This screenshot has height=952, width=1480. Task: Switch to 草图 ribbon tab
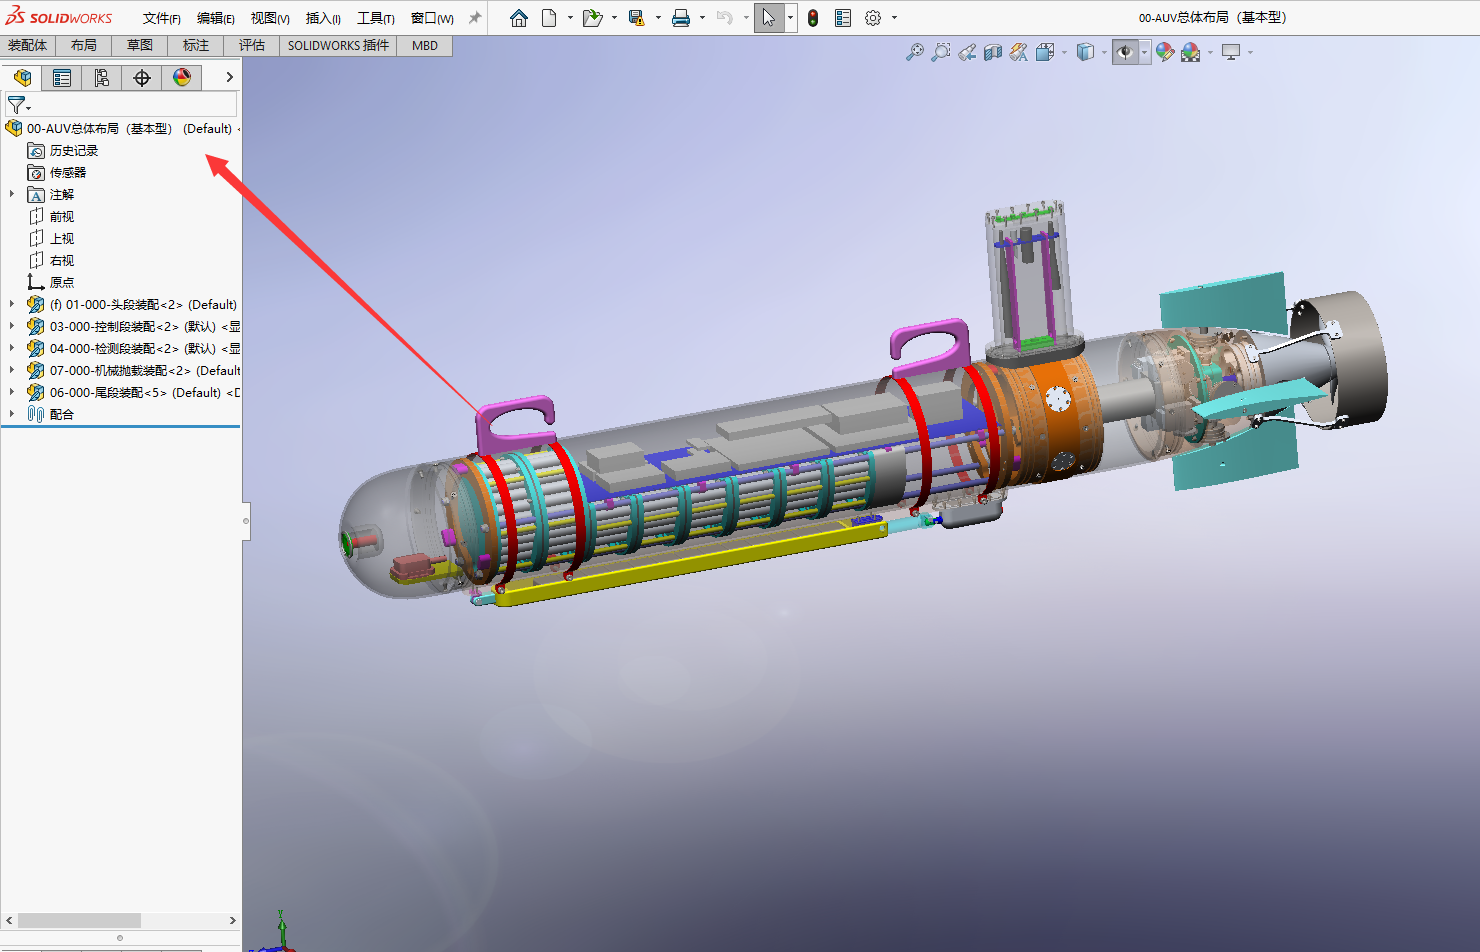coord(140,45)
